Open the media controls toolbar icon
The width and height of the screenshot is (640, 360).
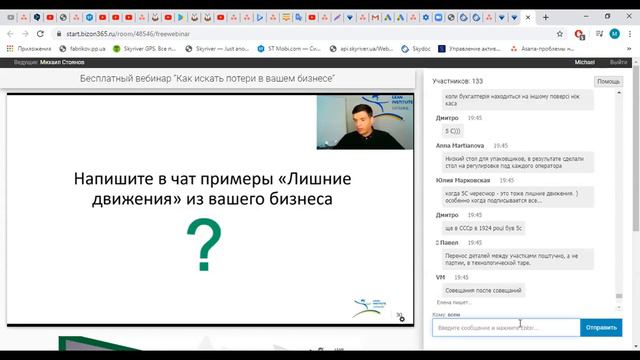click(599, 34)
